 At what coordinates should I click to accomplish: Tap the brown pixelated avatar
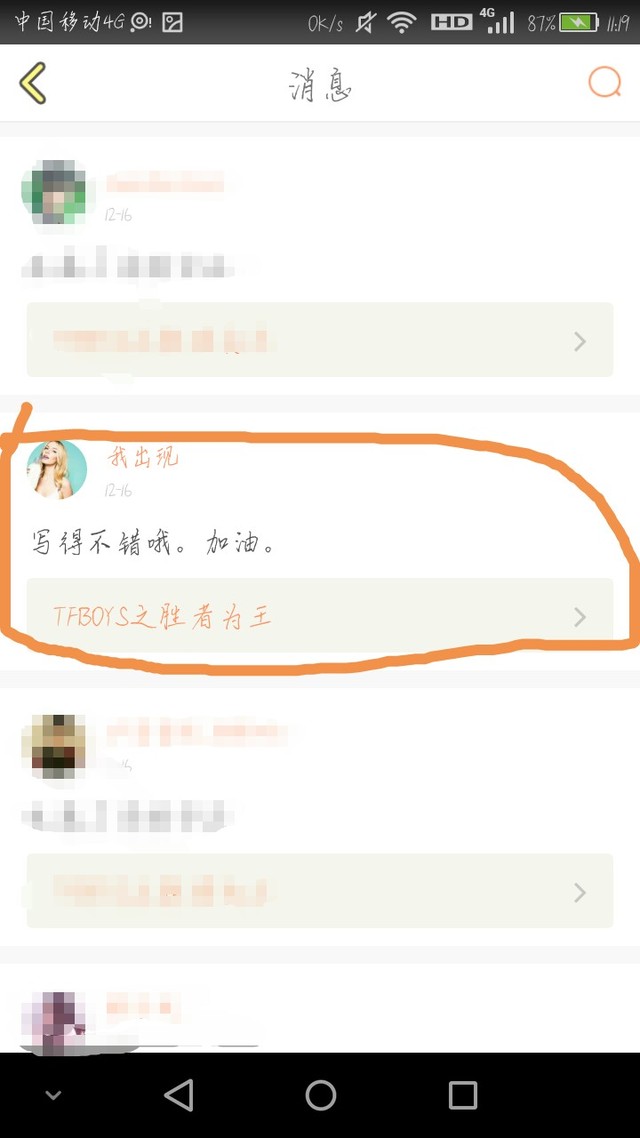pos(54,746)
